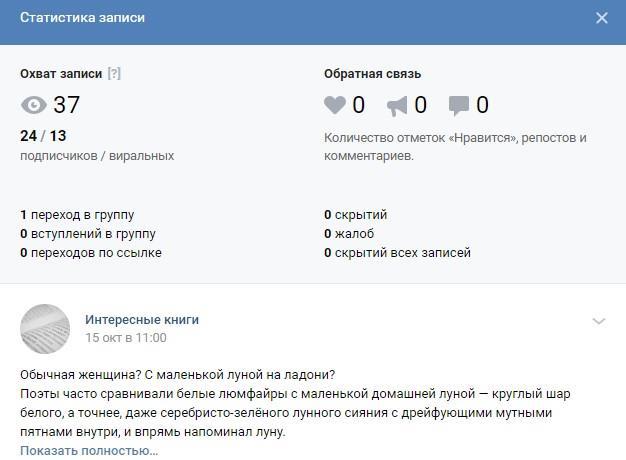Expand post options chevron menu
Viewport: 626px width, 460px height.
(599, 321)
